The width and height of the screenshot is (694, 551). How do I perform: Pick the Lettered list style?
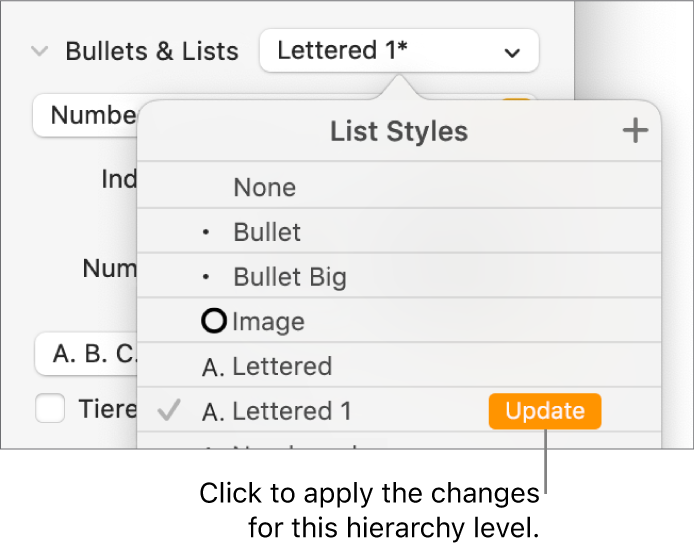[281, 366]
